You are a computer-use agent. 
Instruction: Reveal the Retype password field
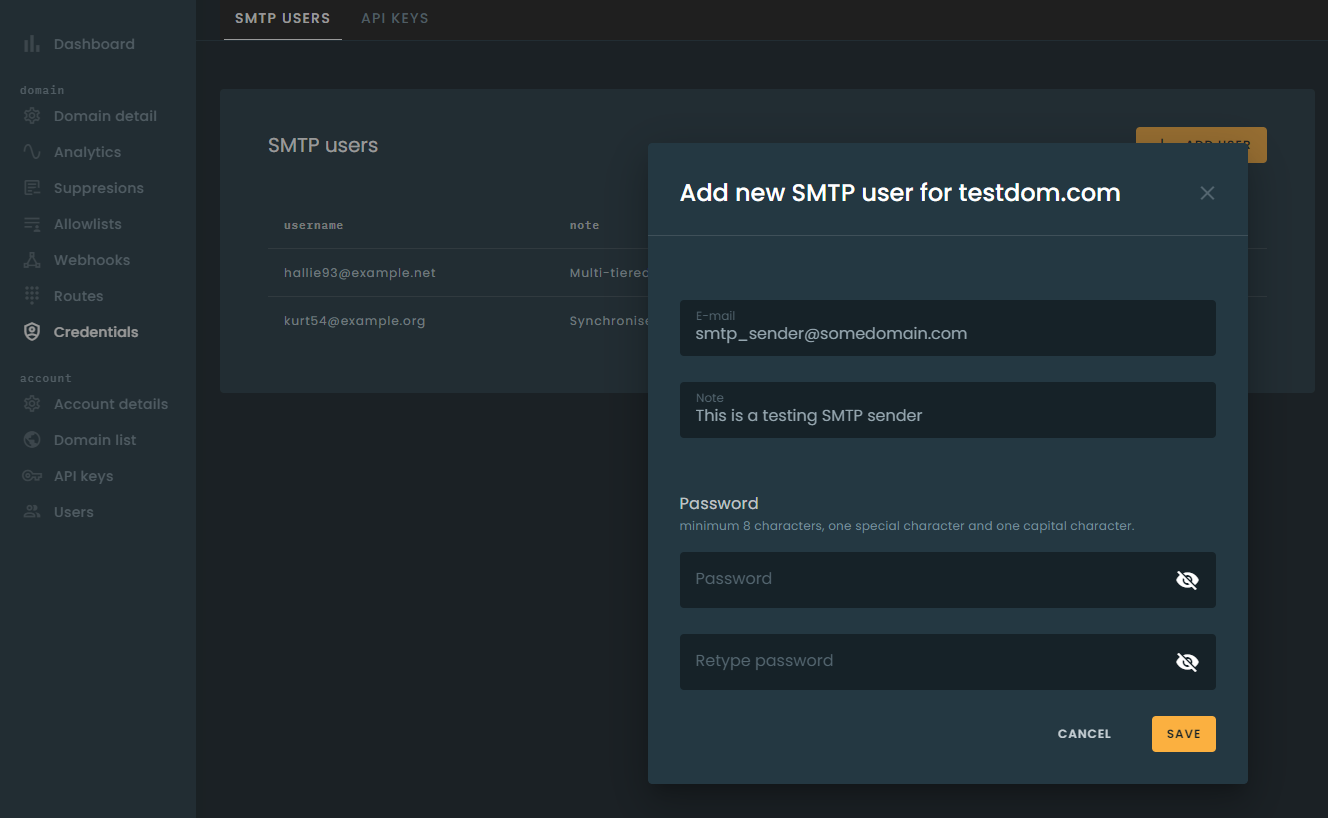click(x=1187, y=661)
